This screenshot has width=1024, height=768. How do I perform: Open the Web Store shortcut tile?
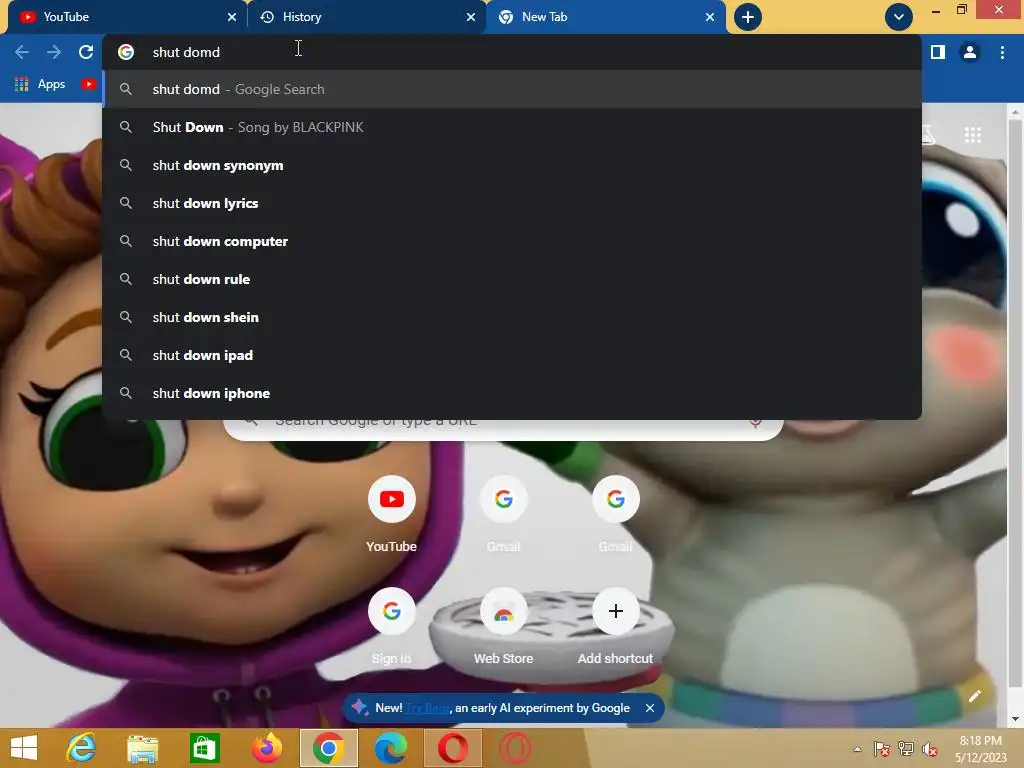[504, 627]
